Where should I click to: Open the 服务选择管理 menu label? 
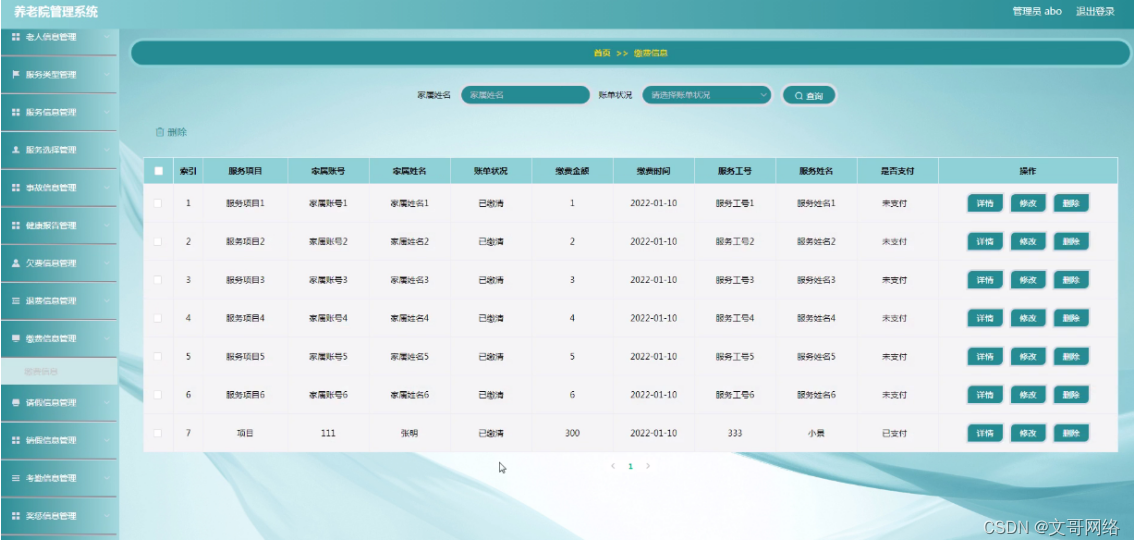(x=51, y=150)
